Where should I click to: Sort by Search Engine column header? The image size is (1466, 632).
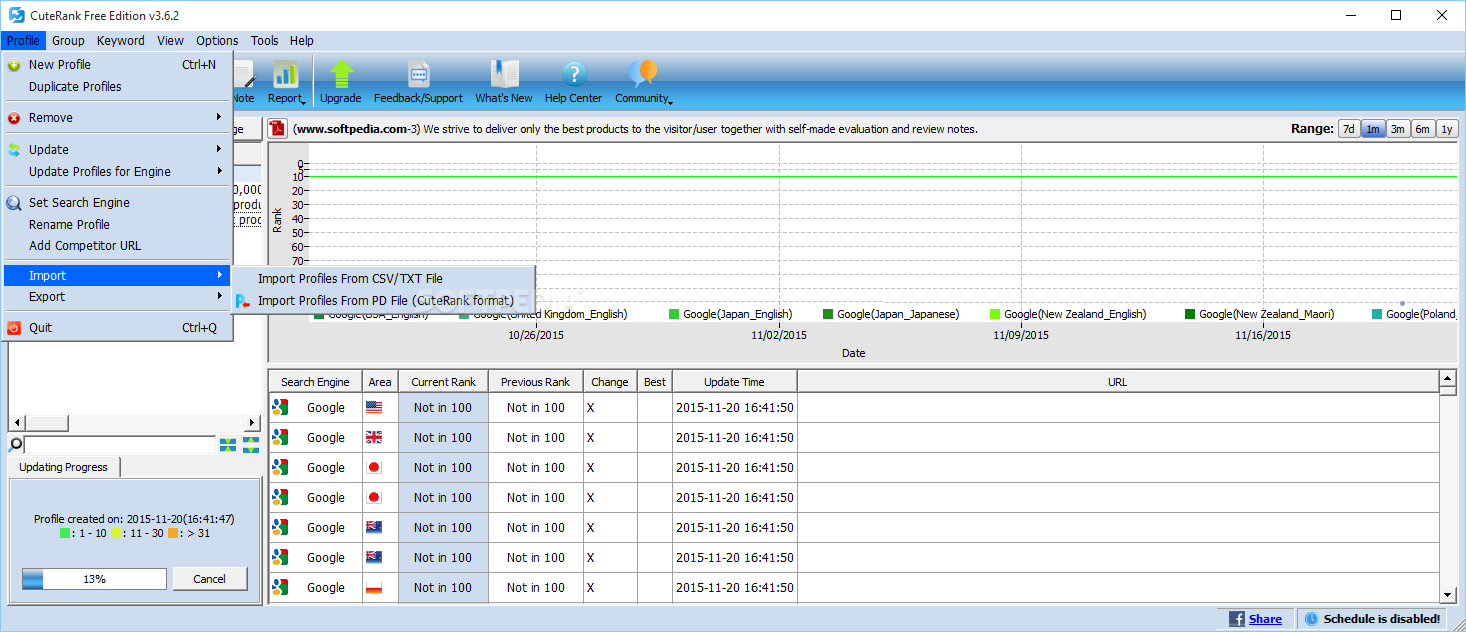315,381
